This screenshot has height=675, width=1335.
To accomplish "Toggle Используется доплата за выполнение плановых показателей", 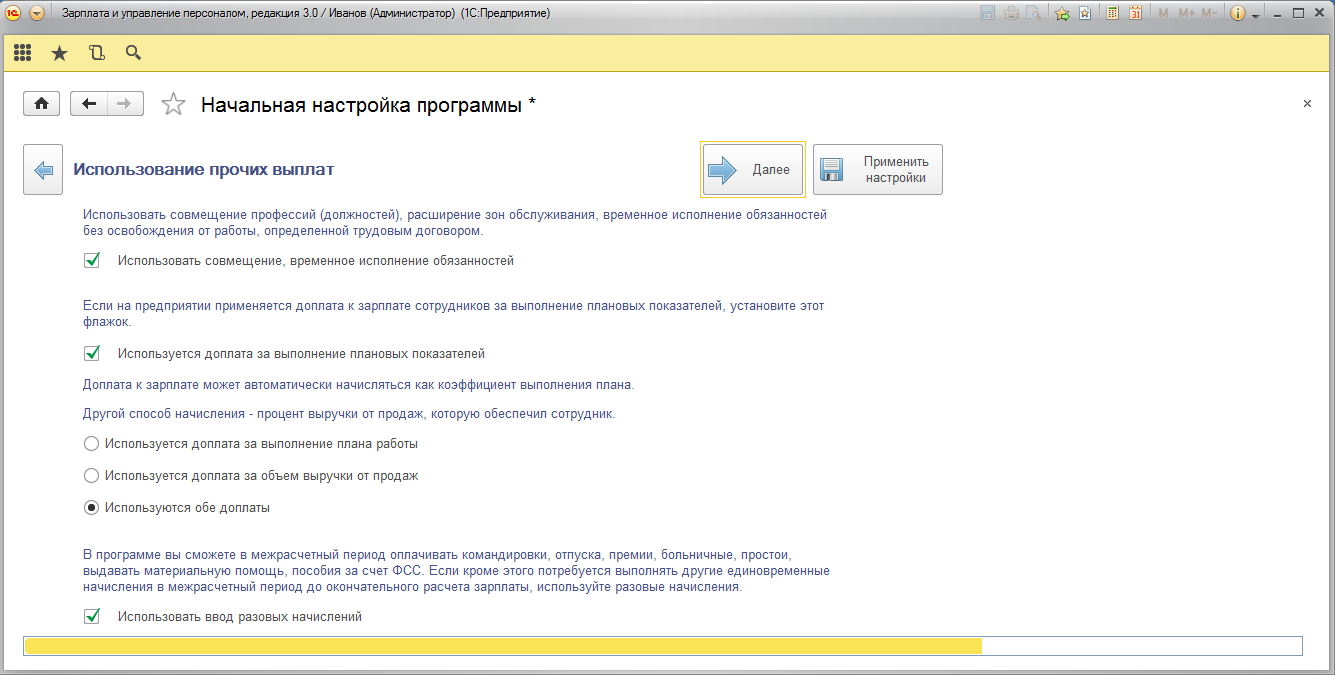I will (92, 353).
